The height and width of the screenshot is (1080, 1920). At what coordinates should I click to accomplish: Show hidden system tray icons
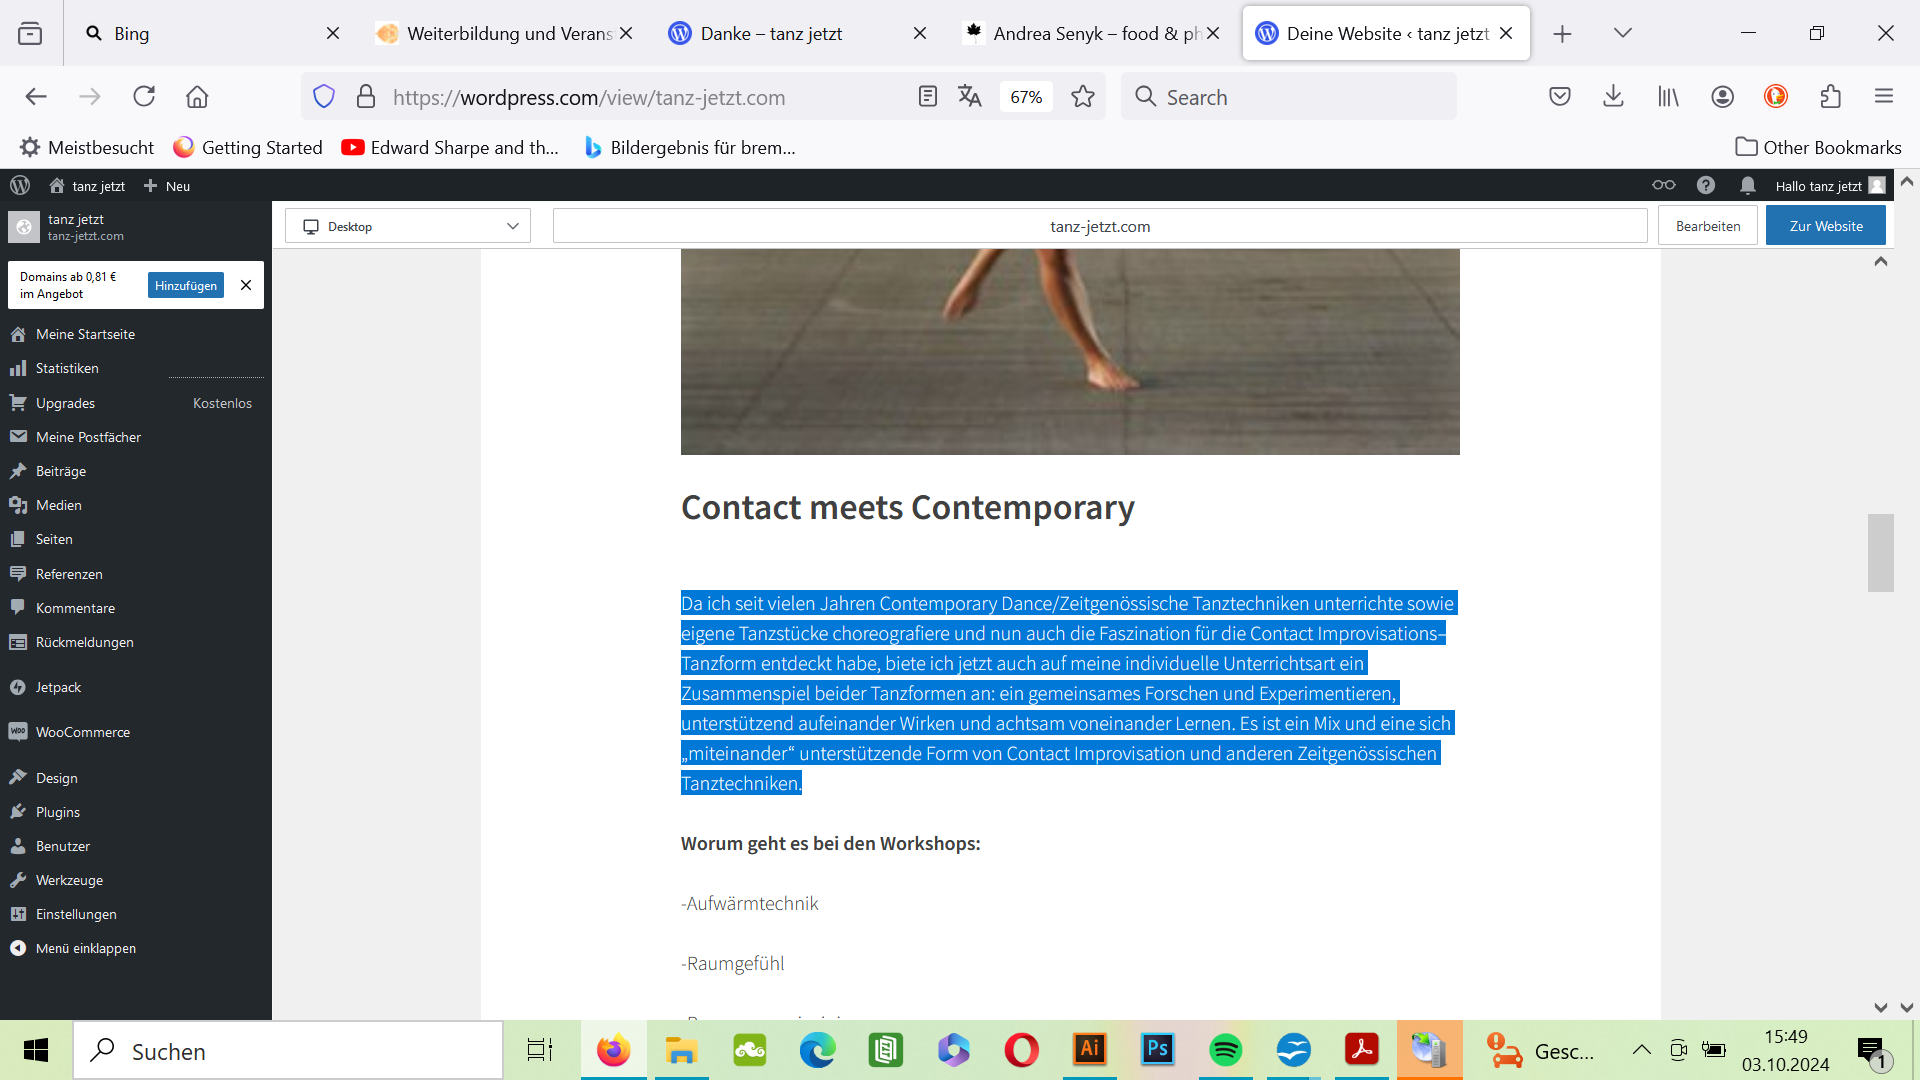(1641, 1050)
